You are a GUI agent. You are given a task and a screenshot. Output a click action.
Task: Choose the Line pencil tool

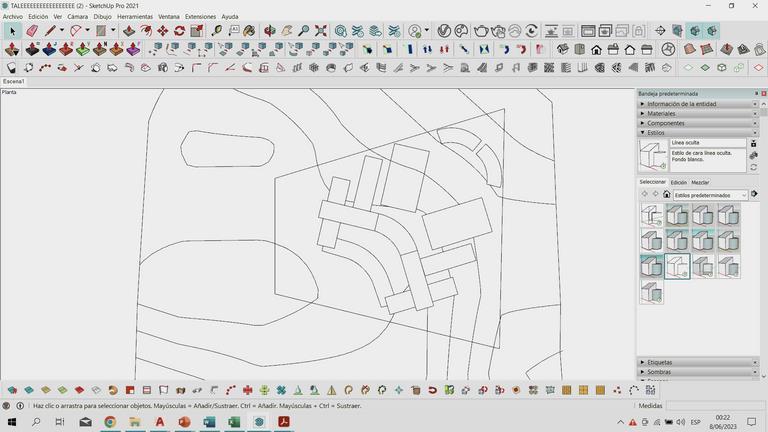pyautogui.click(x=50, y=31)
